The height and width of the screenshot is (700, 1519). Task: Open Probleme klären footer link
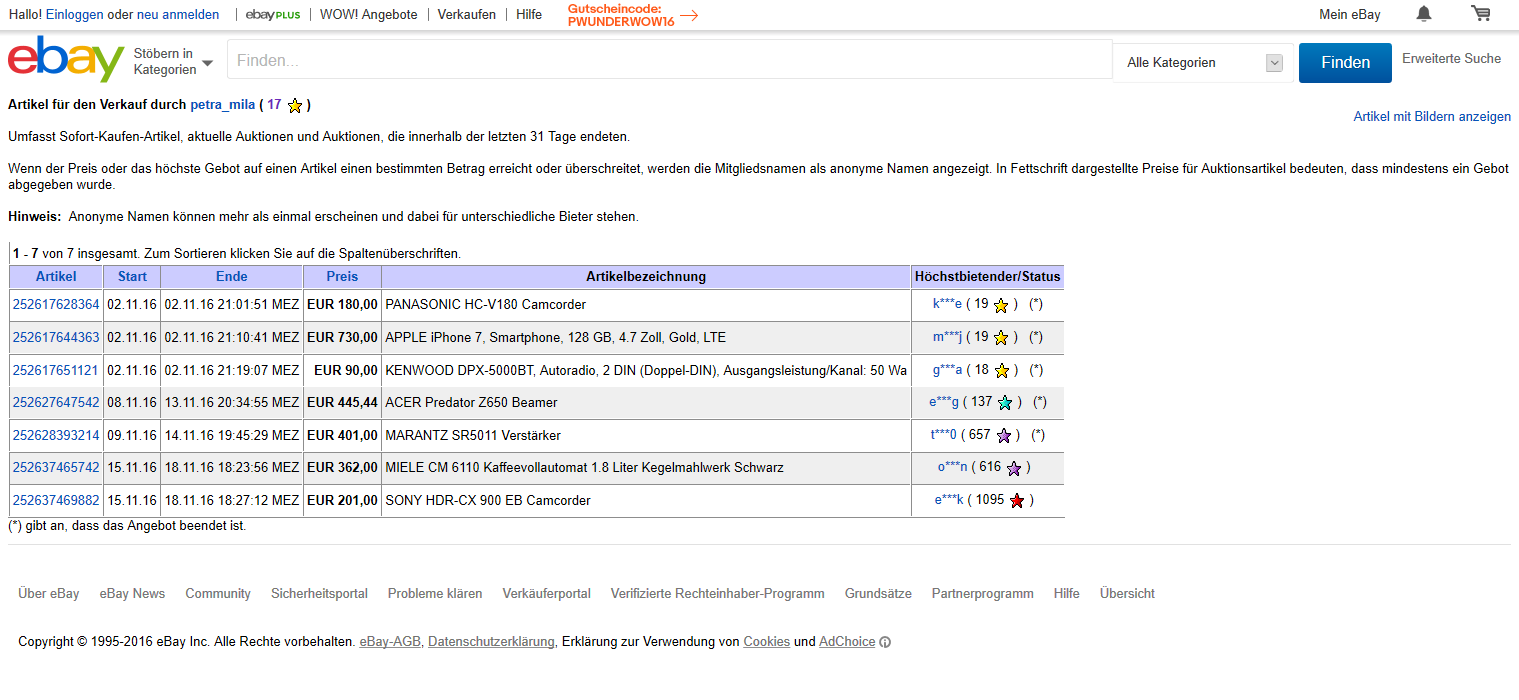(435, 593)
